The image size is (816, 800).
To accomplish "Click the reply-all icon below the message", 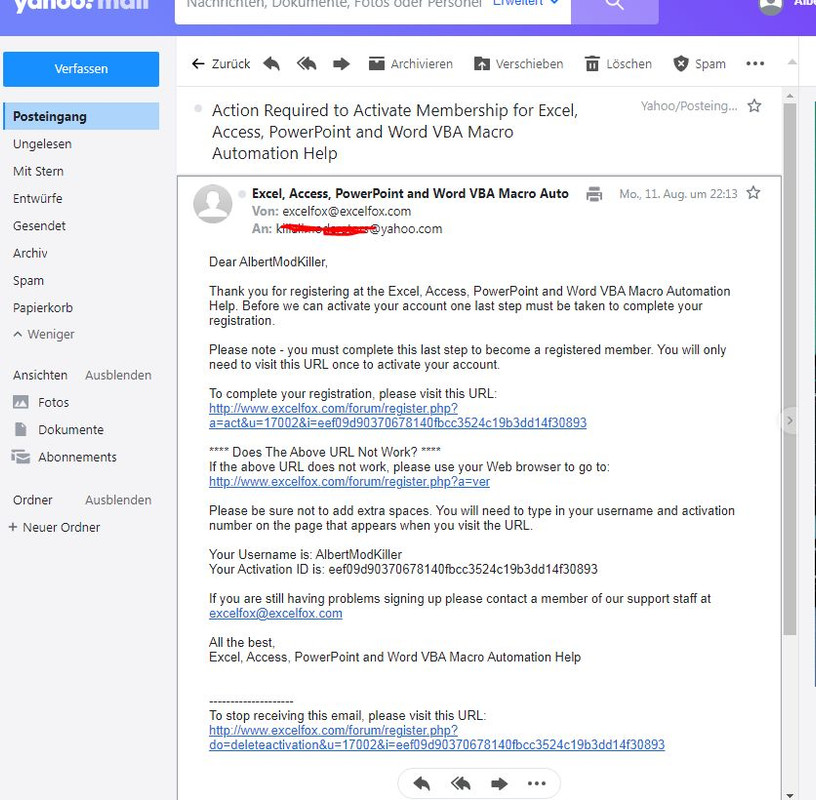I will pyautogui.click(x=461, y=783).
